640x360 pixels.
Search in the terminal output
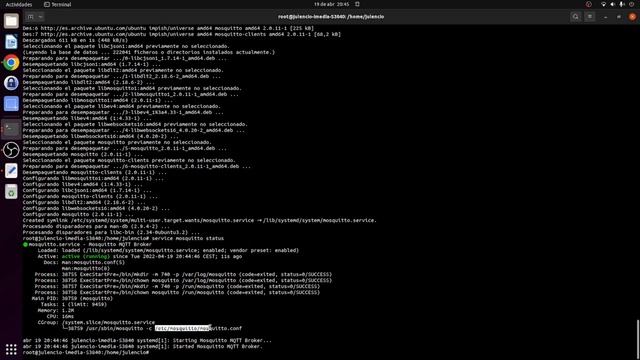point(576,17)
